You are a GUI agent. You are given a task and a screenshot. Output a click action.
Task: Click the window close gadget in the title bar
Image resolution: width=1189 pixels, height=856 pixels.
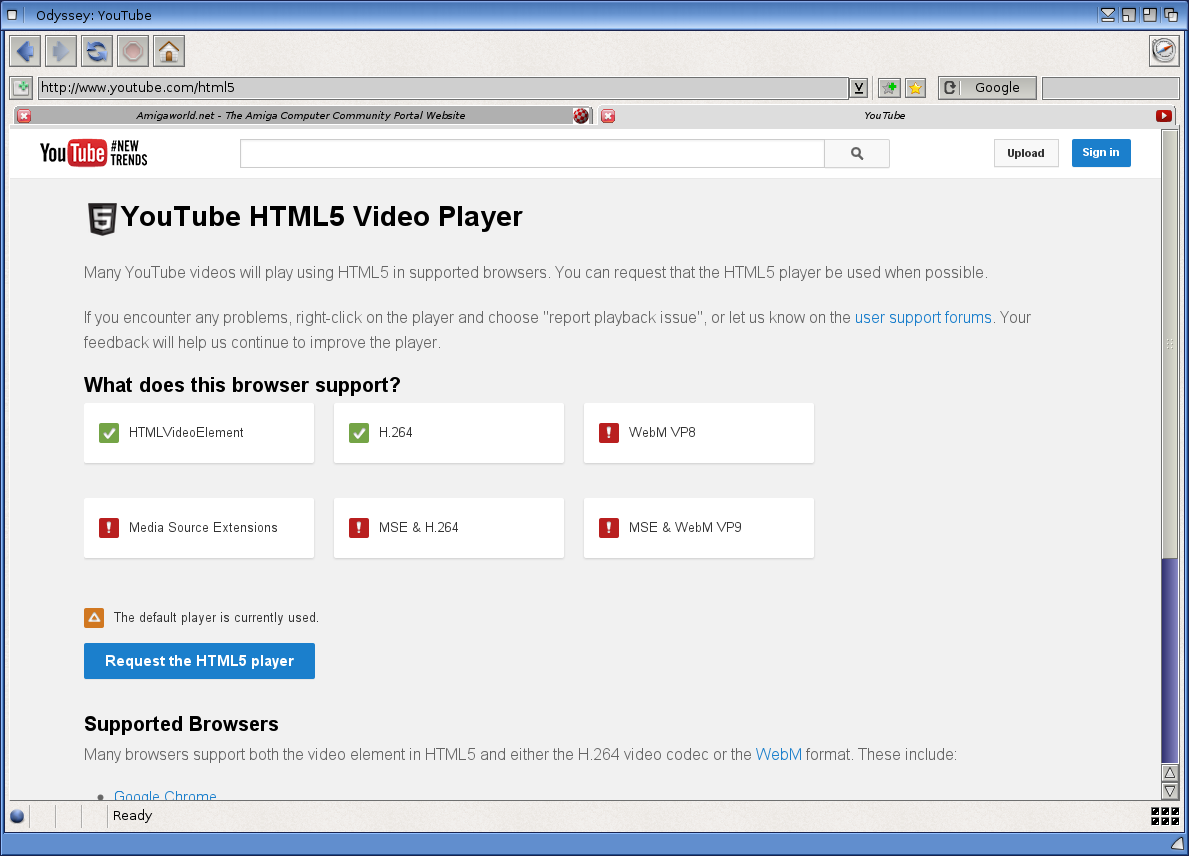point(12,15)
